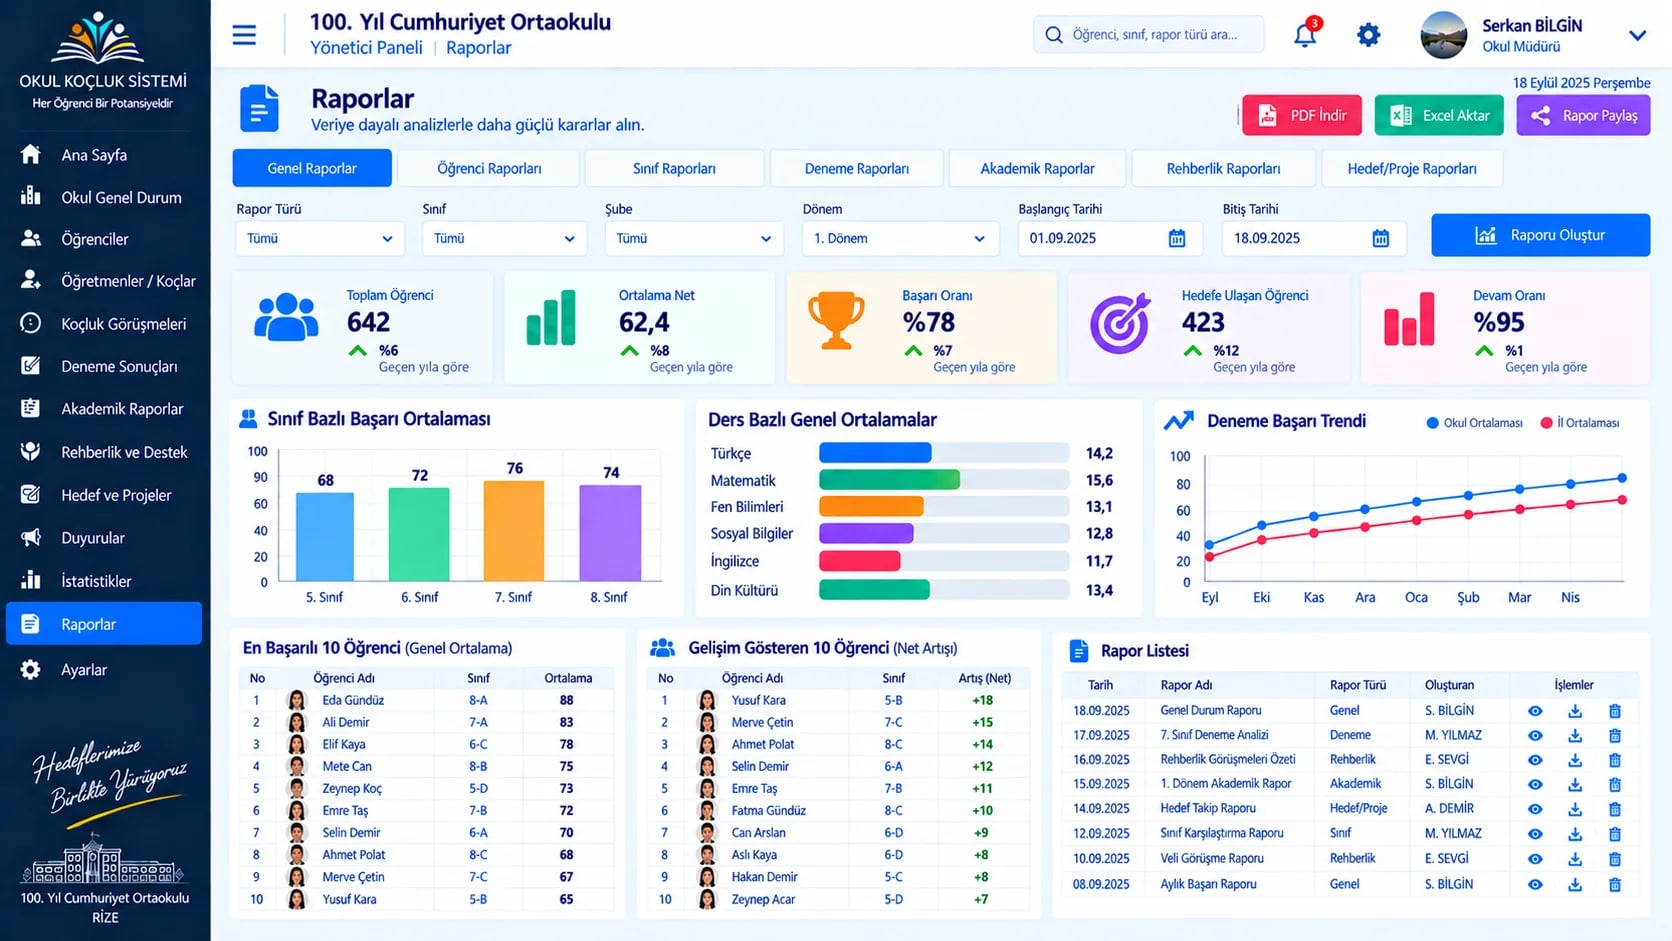Focus the search field in header
This screenshot has height=941, width=1672.
point(1148,34)
